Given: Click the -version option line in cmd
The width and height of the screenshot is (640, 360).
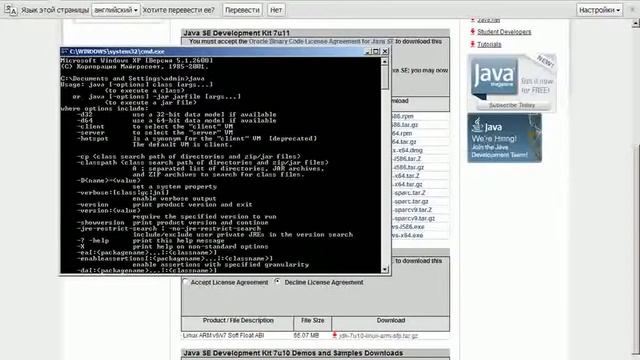Looking at the screenshot, I should tap(164, 204).
